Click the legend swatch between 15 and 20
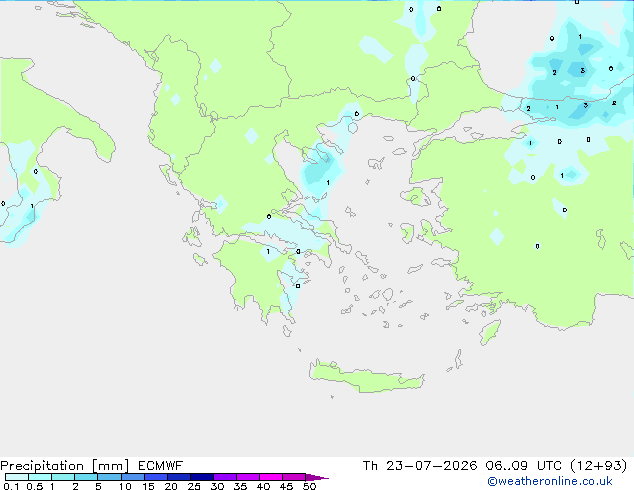The width and height of the screenshot is (634, 490). point(156,477)
